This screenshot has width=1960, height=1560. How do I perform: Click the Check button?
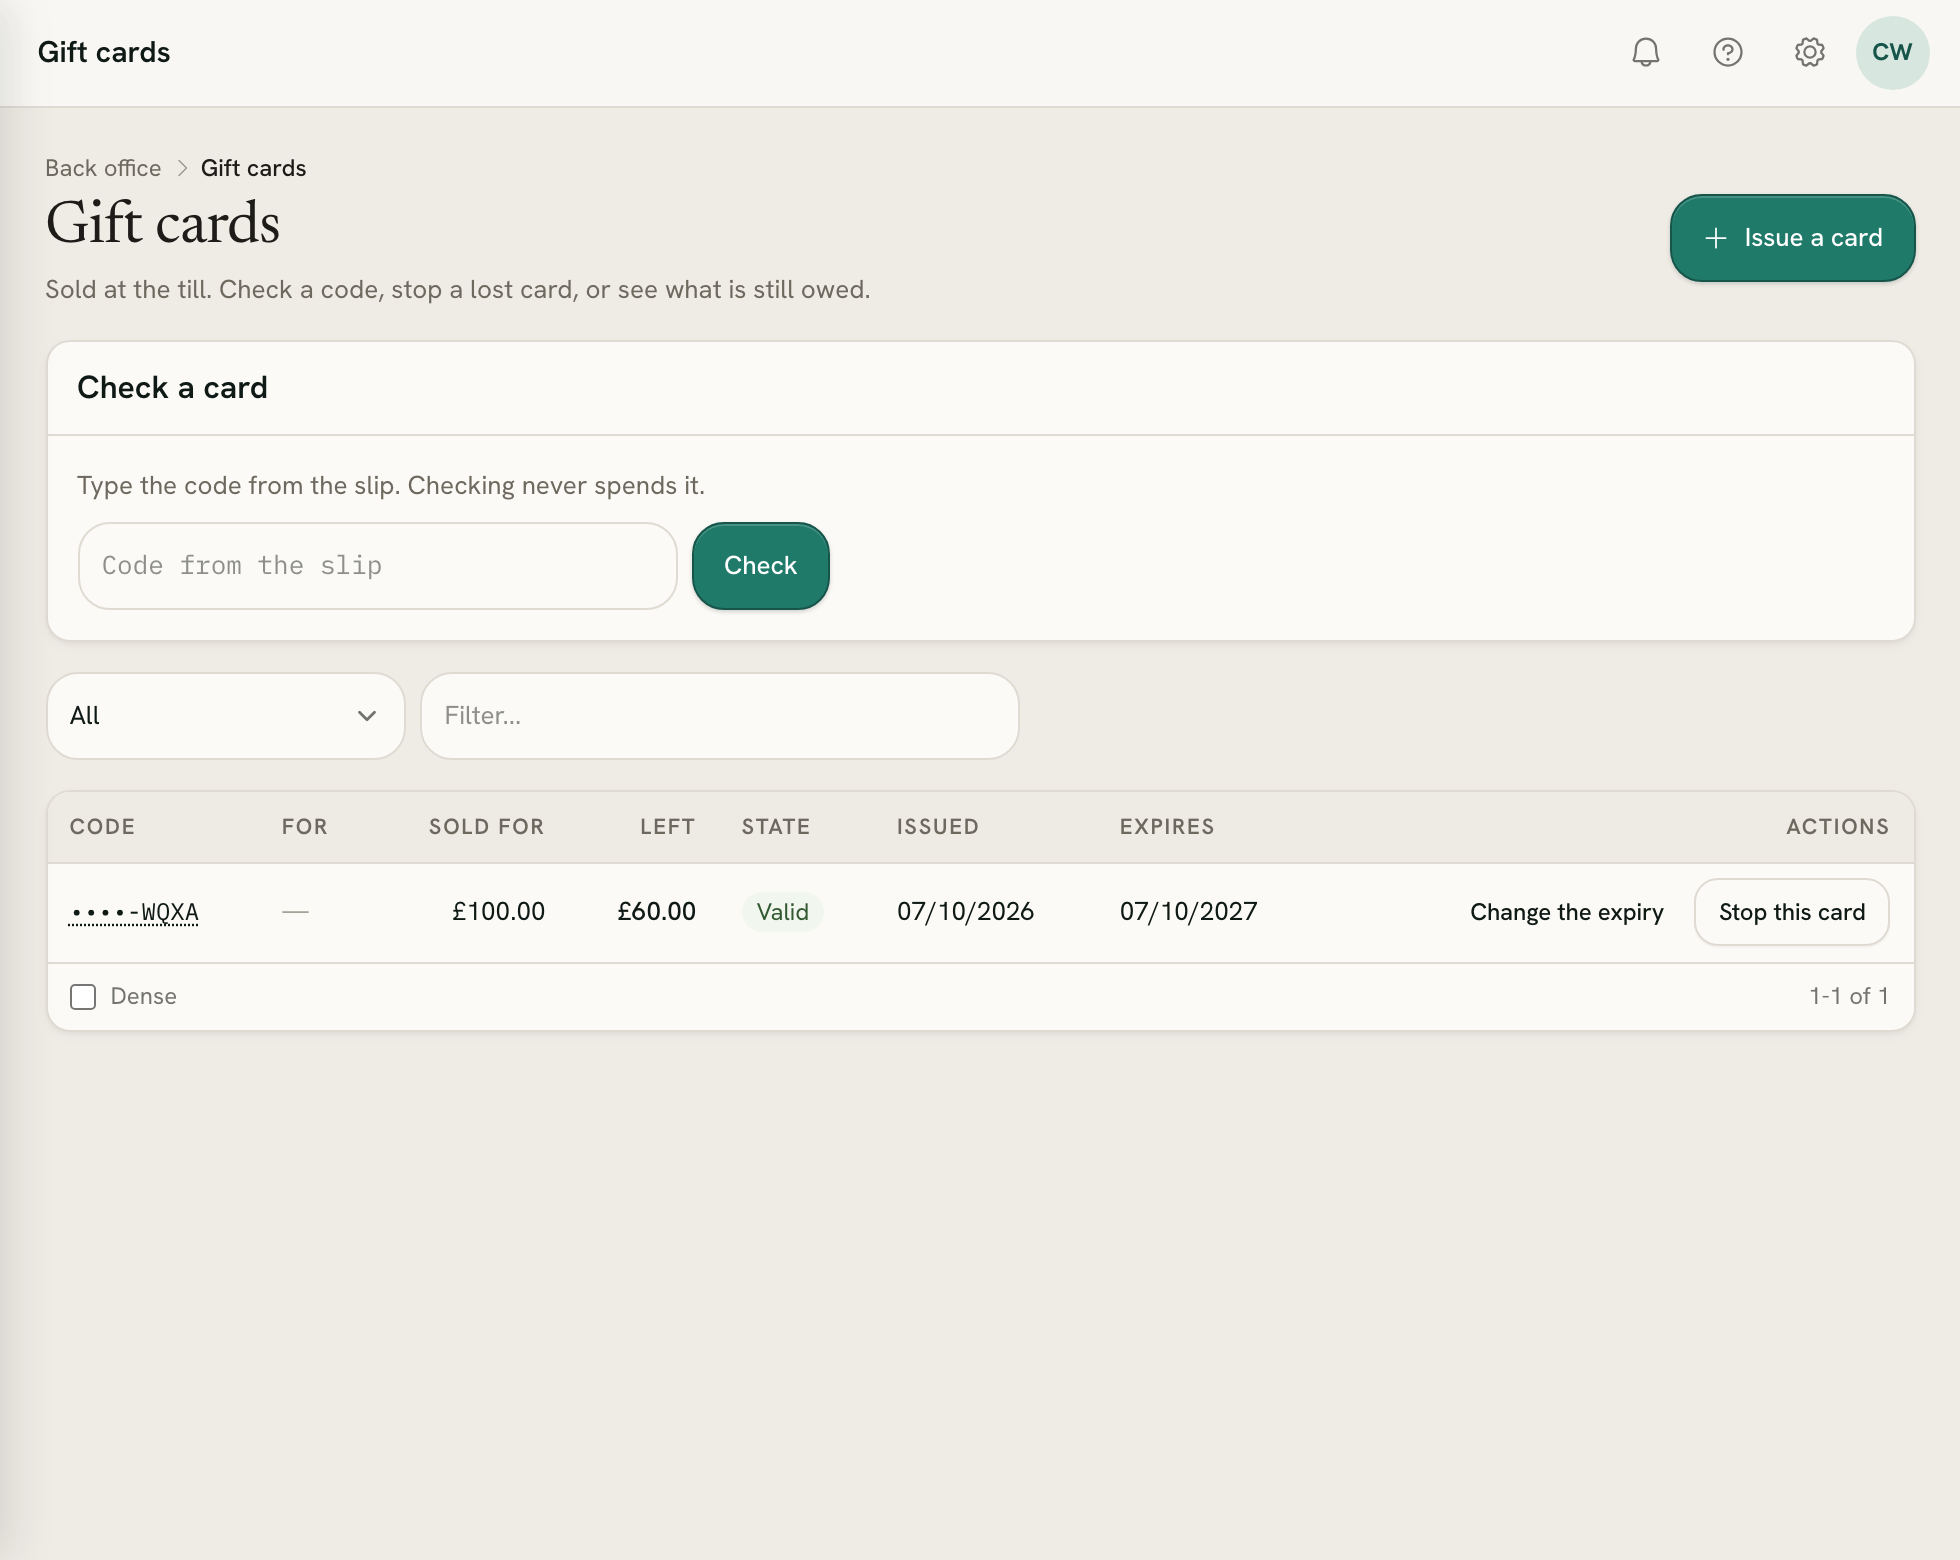pos(761,566)
